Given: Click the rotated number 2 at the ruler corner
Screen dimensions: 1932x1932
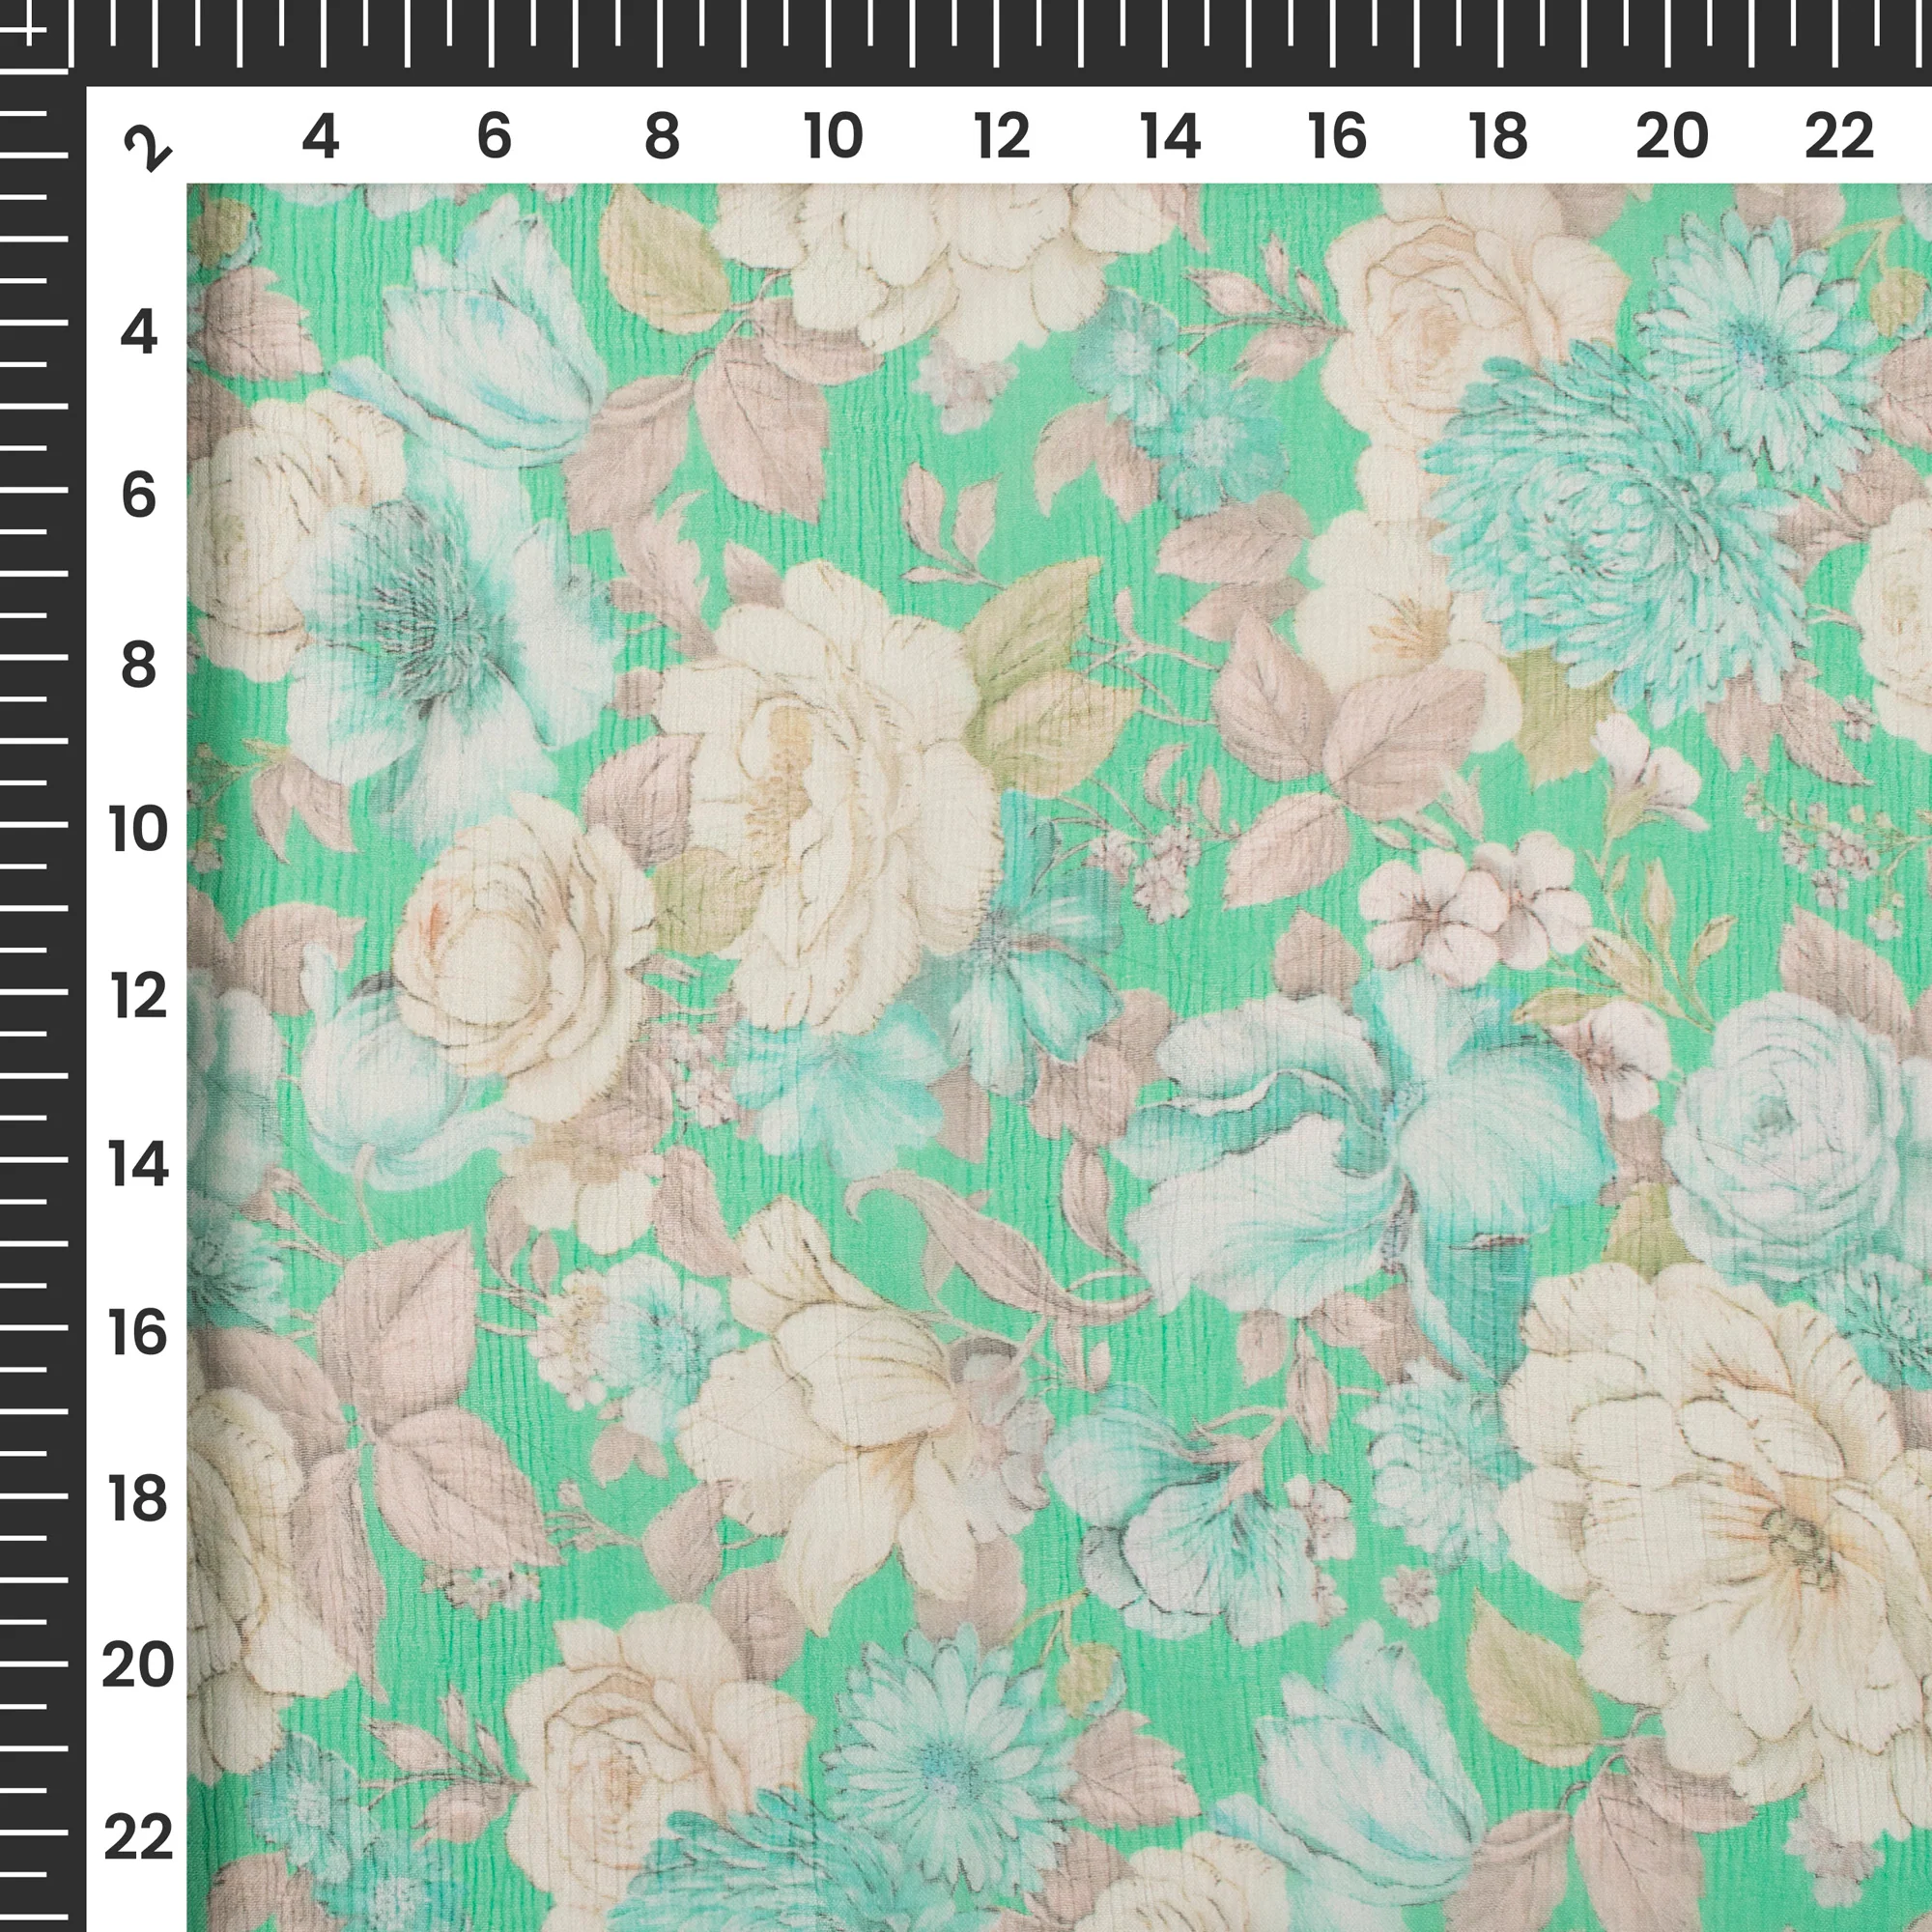Looking at the screenshot, I should pyautogui.click(x=148, y=148).
